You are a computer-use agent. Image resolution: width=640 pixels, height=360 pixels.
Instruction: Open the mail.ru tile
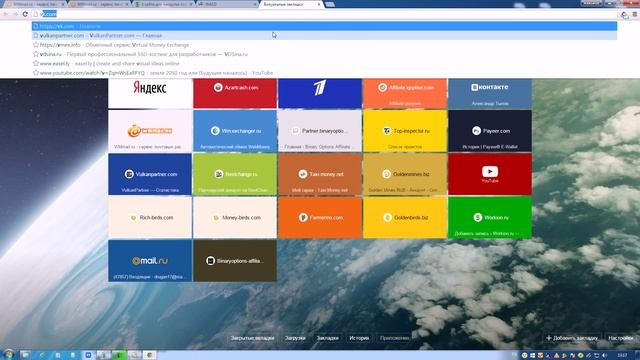(x=150, y=261)
